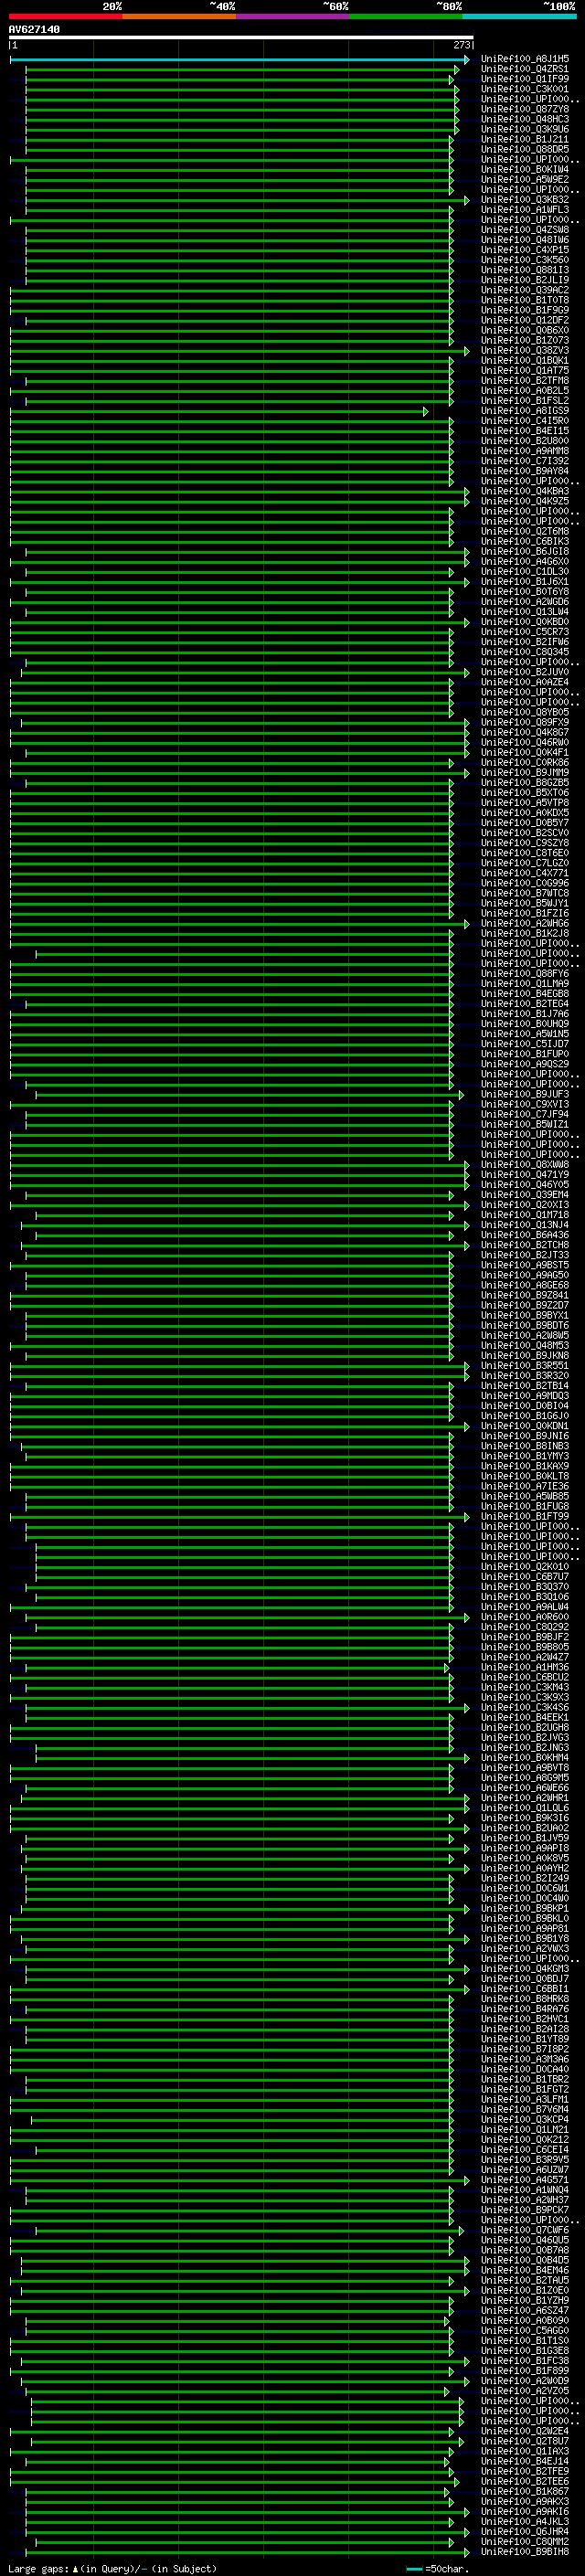
Task: Click the UniRef100_C8QMM2 label
Action: coord(525,2541)
